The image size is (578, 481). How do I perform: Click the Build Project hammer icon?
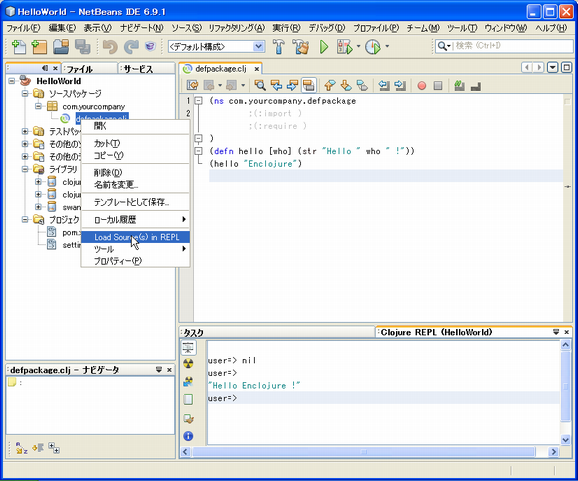279,47
